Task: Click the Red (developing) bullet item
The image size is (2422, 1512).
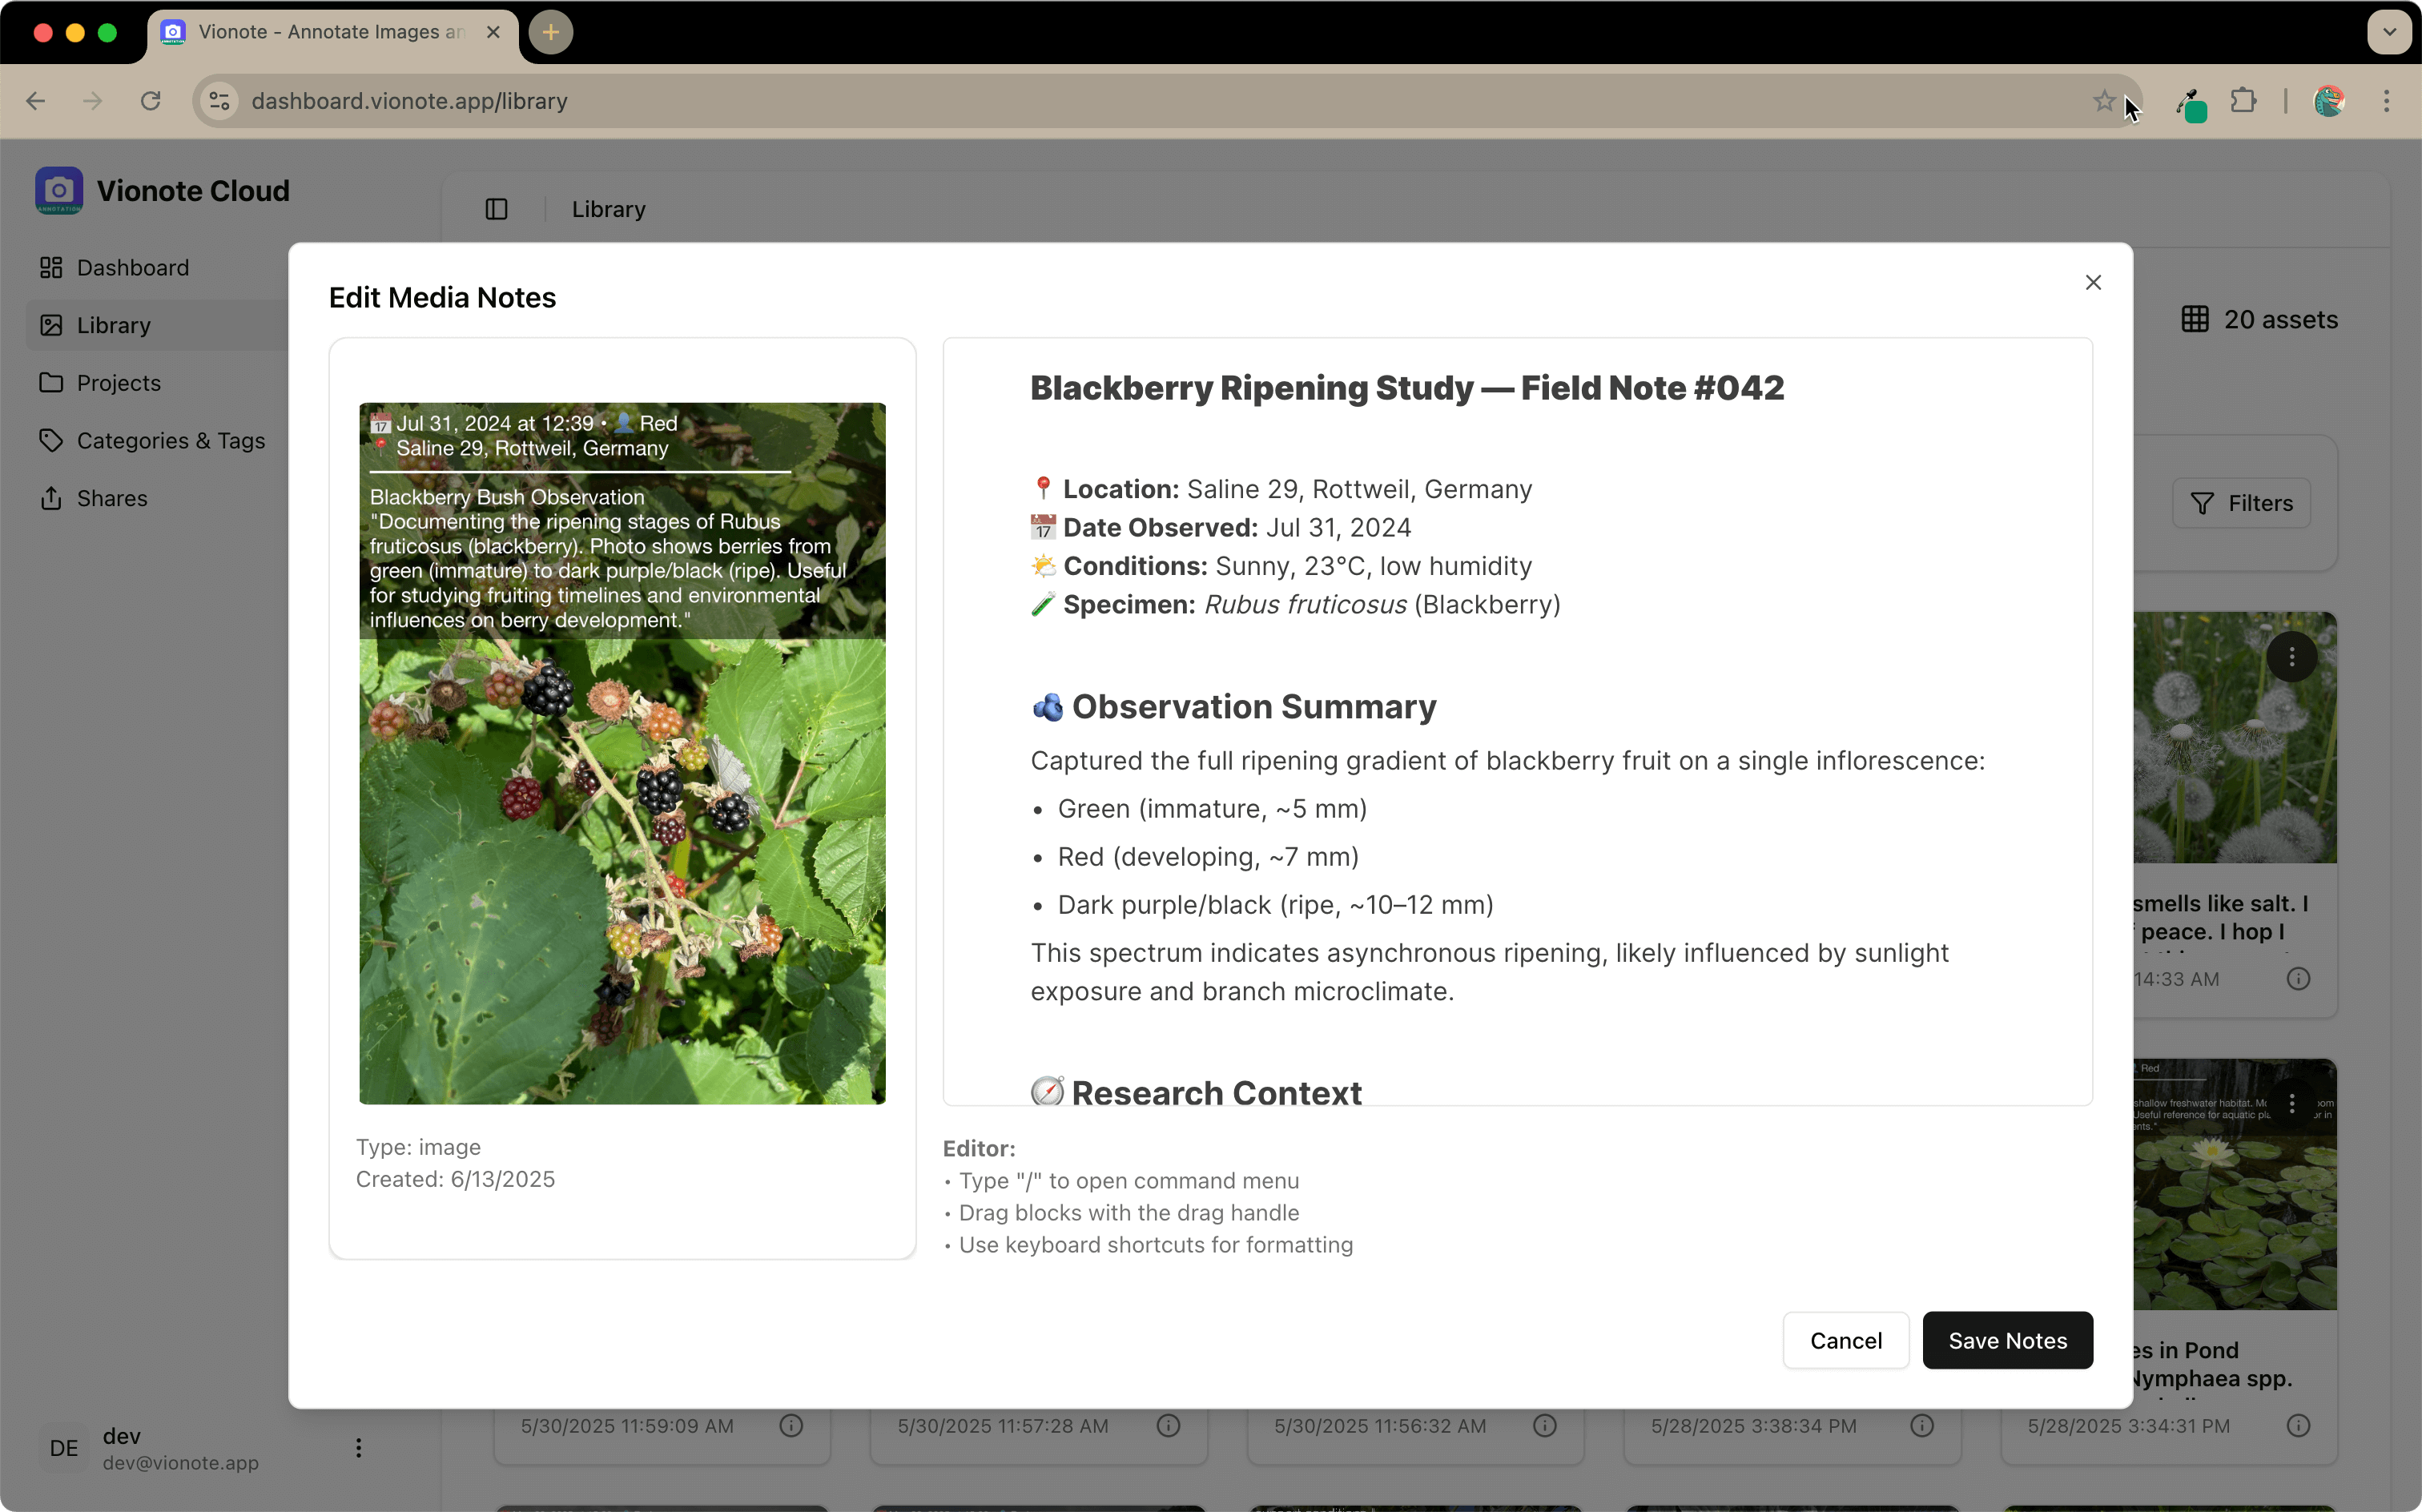Action: [x=1208, y=856]
